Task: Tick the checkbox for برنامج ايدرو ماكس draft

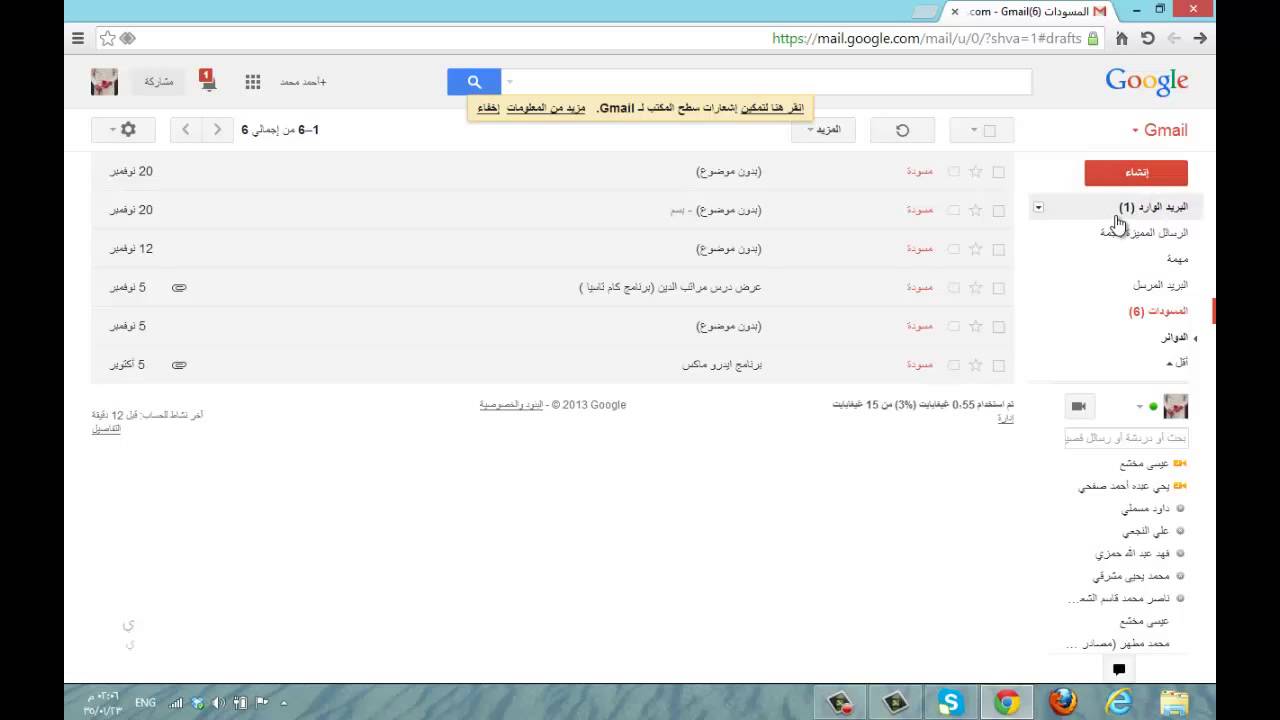Action: (998, 365)
